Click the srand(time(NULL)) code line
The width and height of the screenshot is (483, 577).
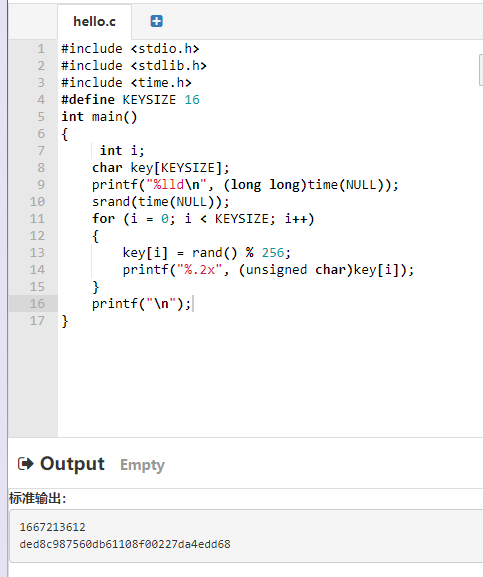coord(160,202)
